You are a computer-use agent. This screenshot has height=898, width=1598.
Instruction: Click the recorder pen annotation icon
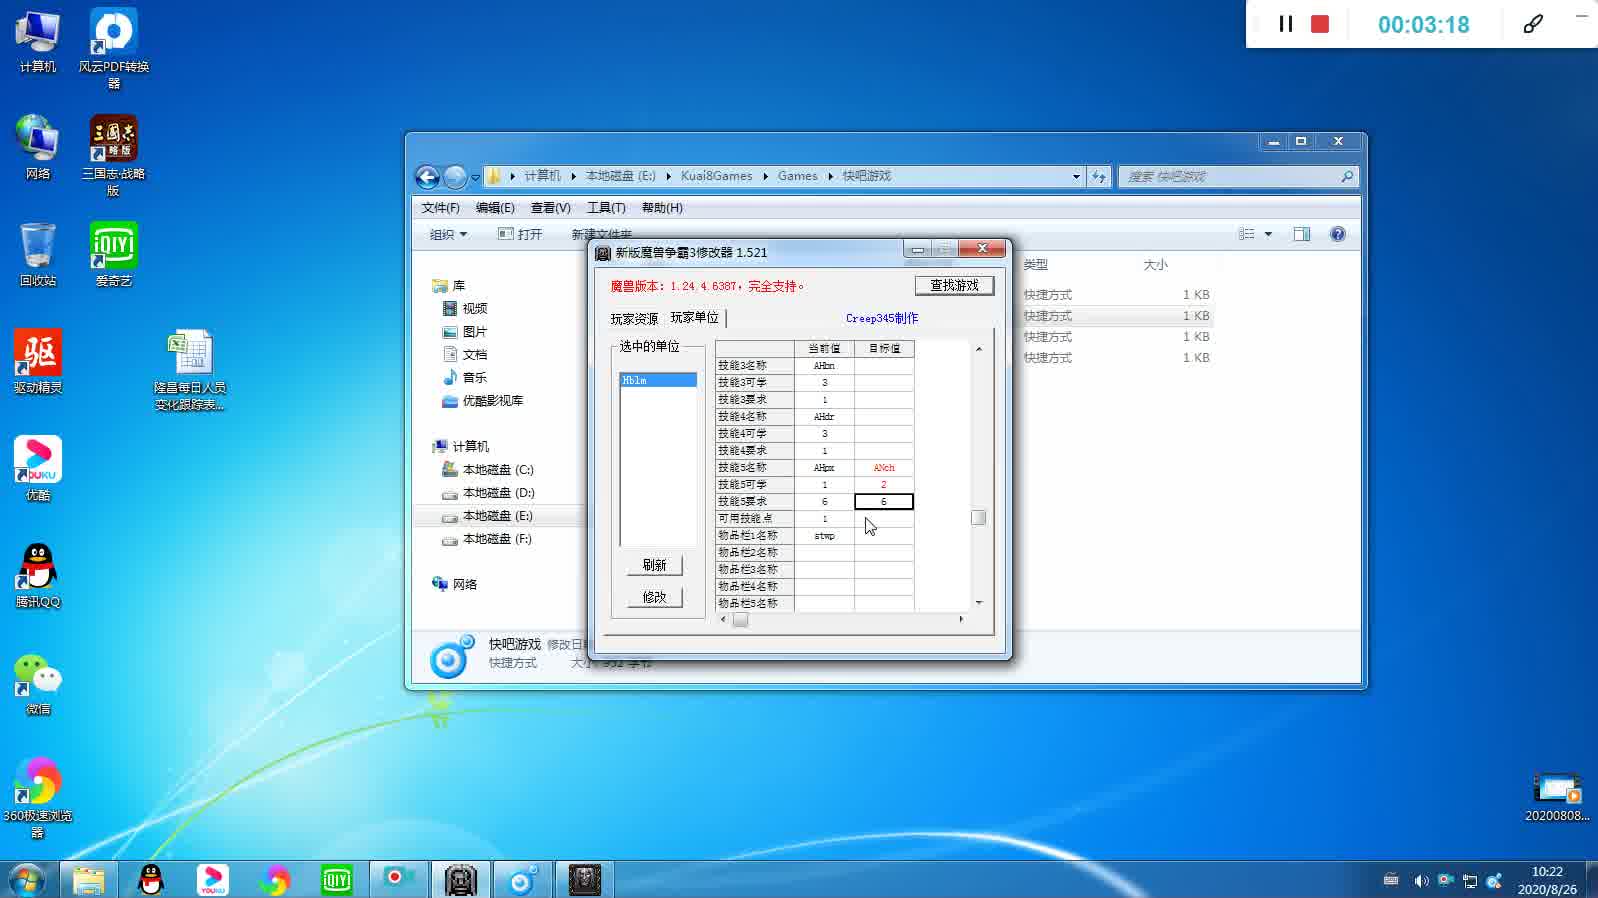click(x=1533, y=24)
